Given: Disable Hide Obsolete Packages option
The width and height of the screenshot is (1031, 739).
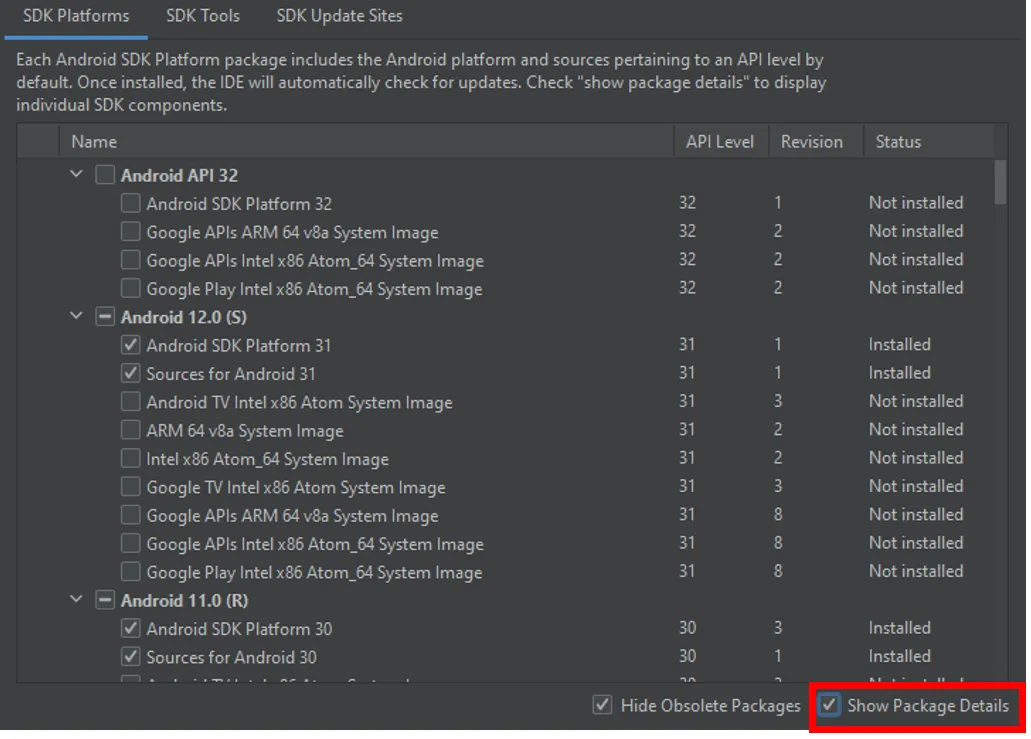Looking at the screenshot, I should click(x=602, y=706).
